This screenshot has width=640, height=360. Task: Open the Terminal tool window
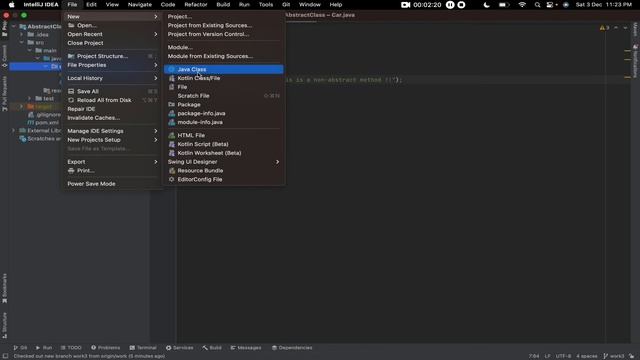pos(143,348)
